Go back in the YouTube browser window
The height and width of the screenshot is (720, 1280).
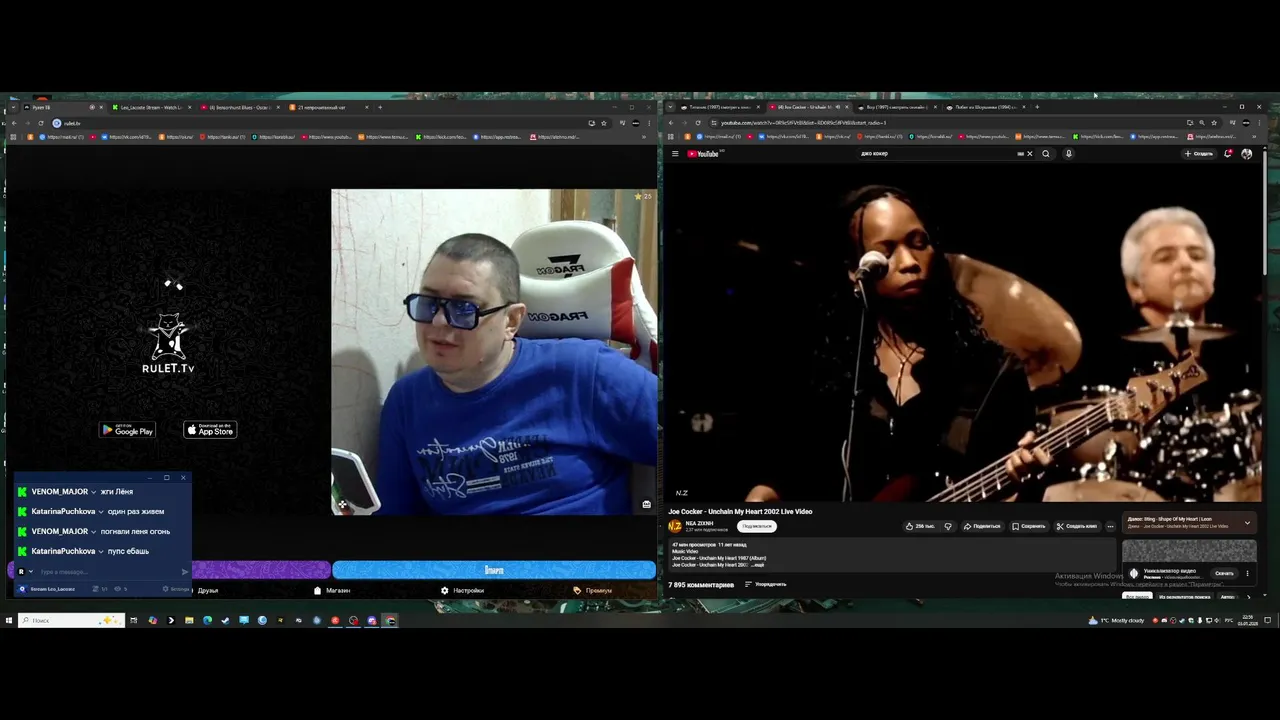(x=671, y=123)
